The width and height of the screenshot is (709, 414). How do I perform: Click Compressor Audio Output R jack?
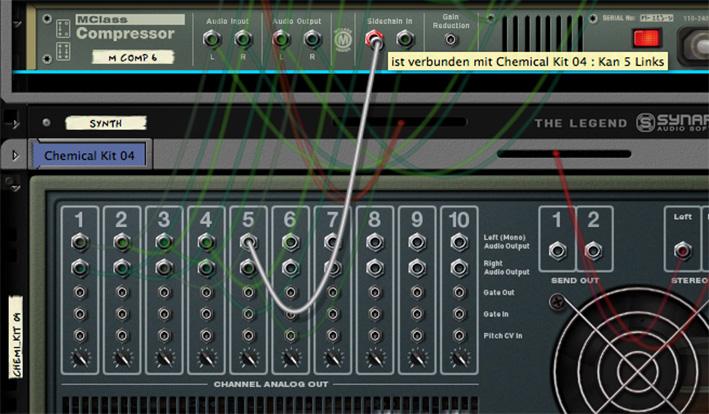(x=312, y=39)
